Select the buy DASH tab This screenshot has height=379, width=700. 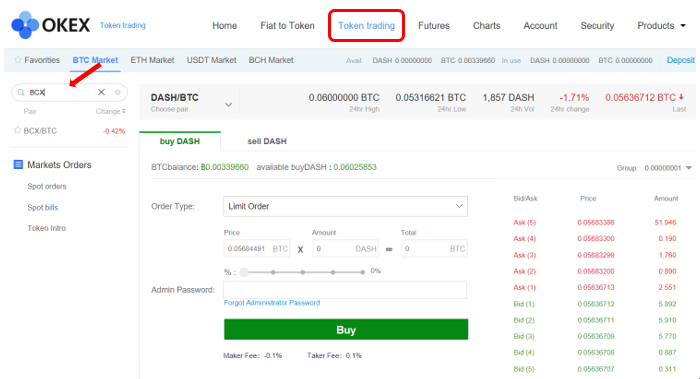click(x=180, y=141)
